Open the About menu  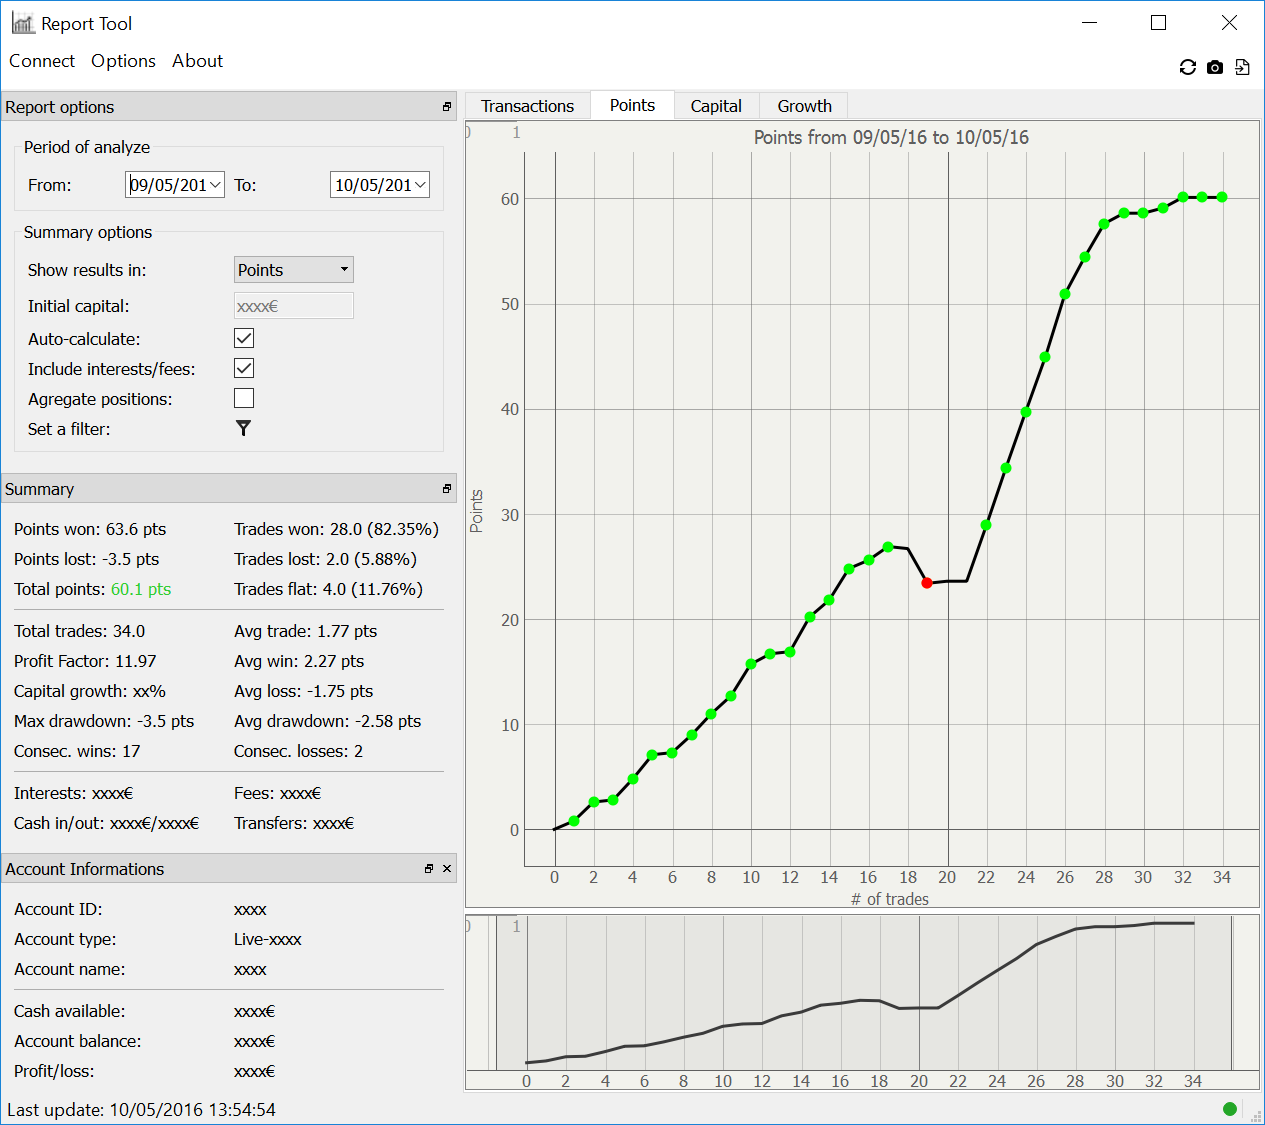coord(197,61)
